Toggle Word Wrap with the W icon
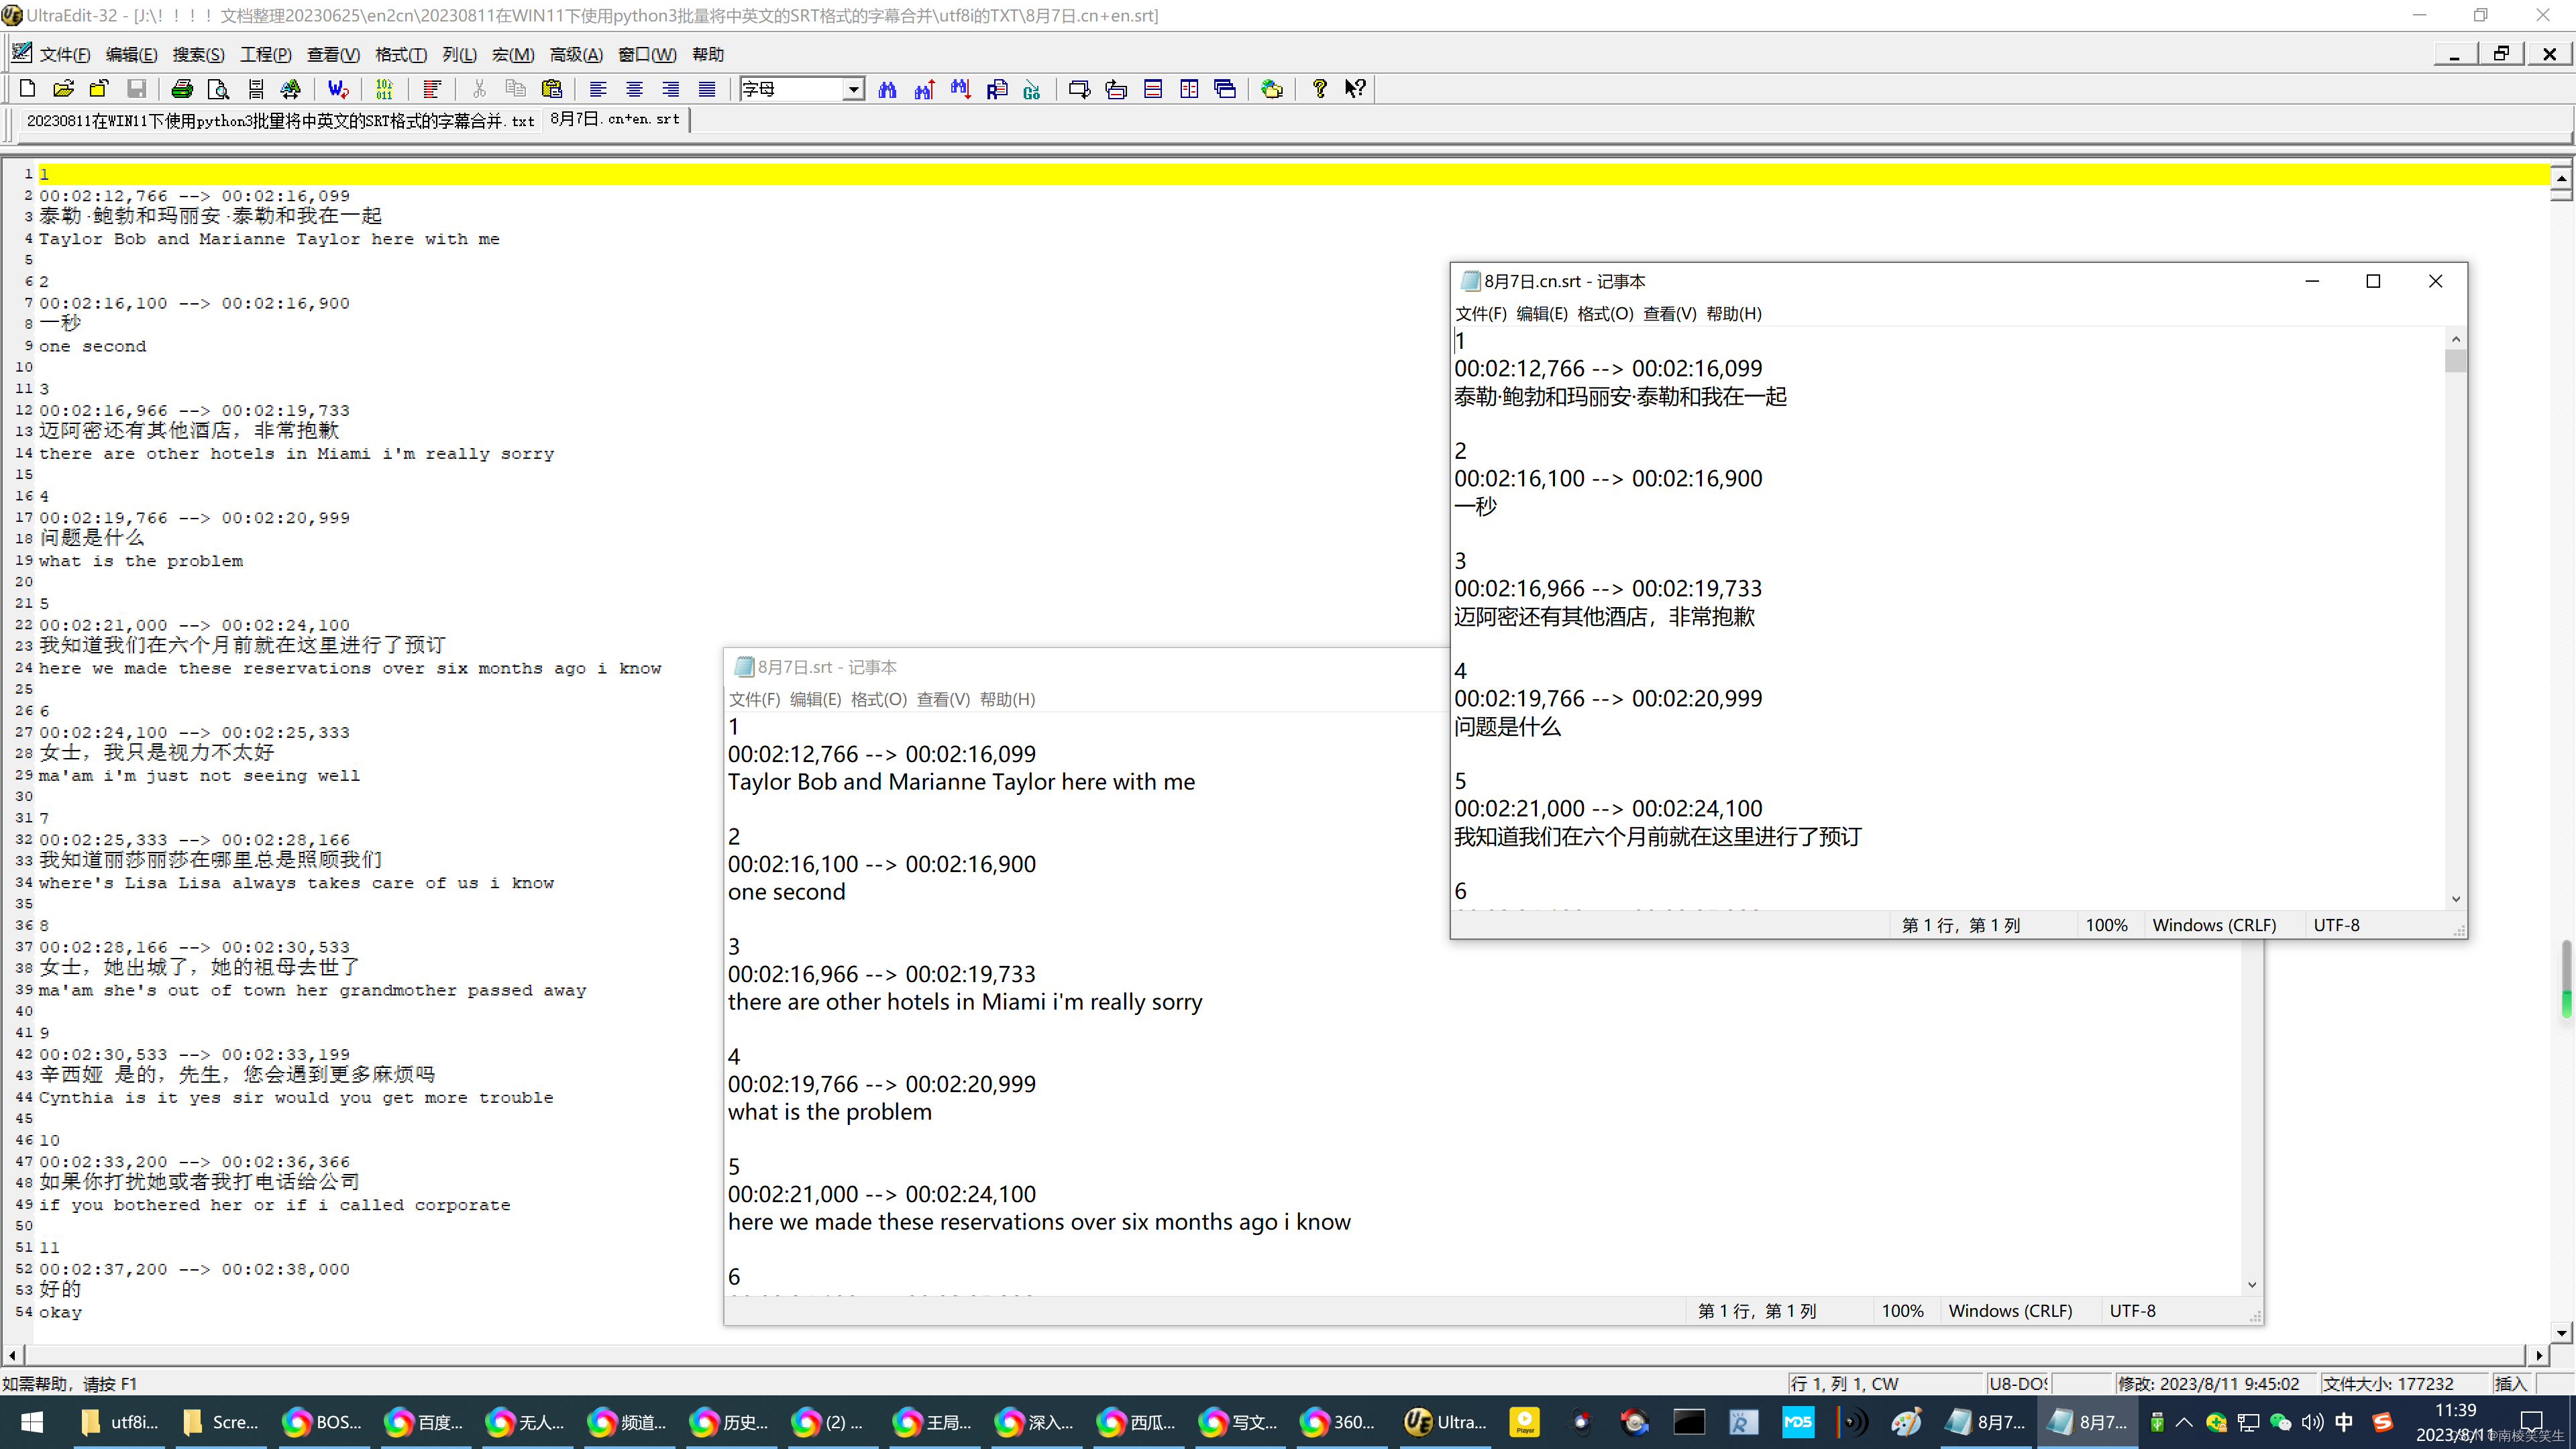The height and width of the screenshot is (1449, 2576). coord(338,89)
